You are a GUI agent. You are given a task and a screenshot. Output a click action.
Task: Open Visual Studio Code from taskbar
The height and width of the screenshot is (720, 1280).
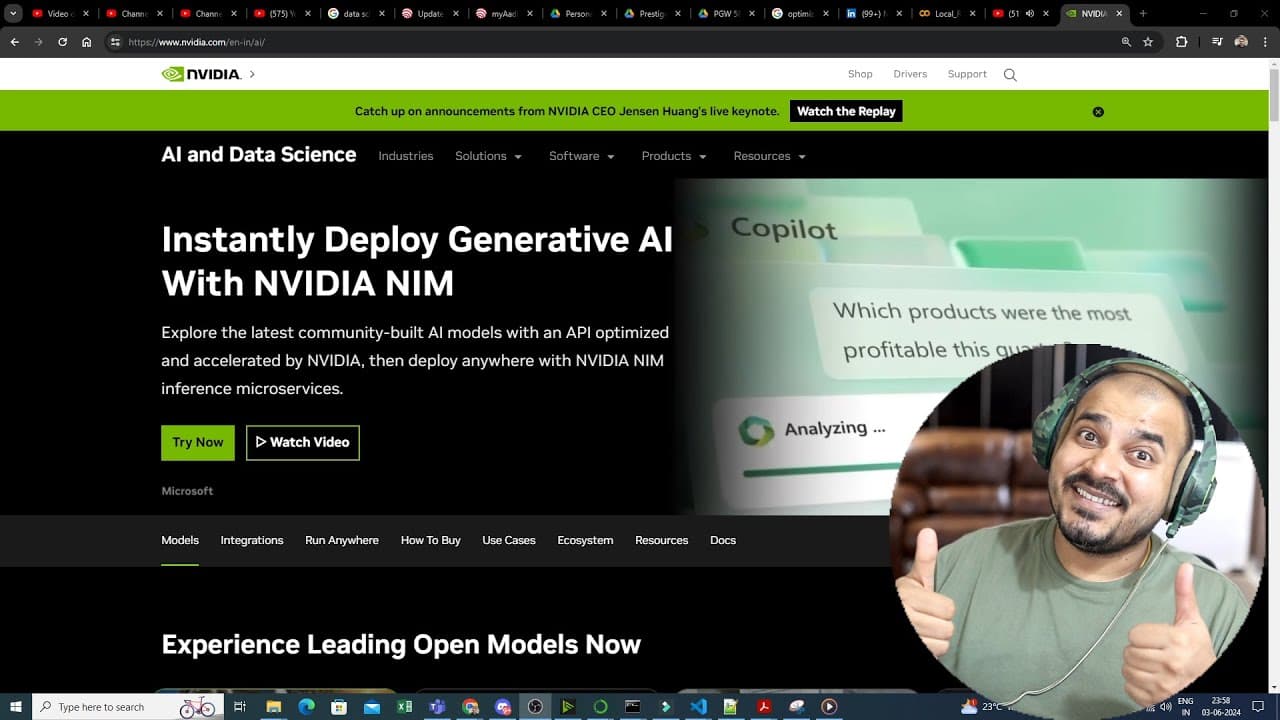[x=698, y=707]
